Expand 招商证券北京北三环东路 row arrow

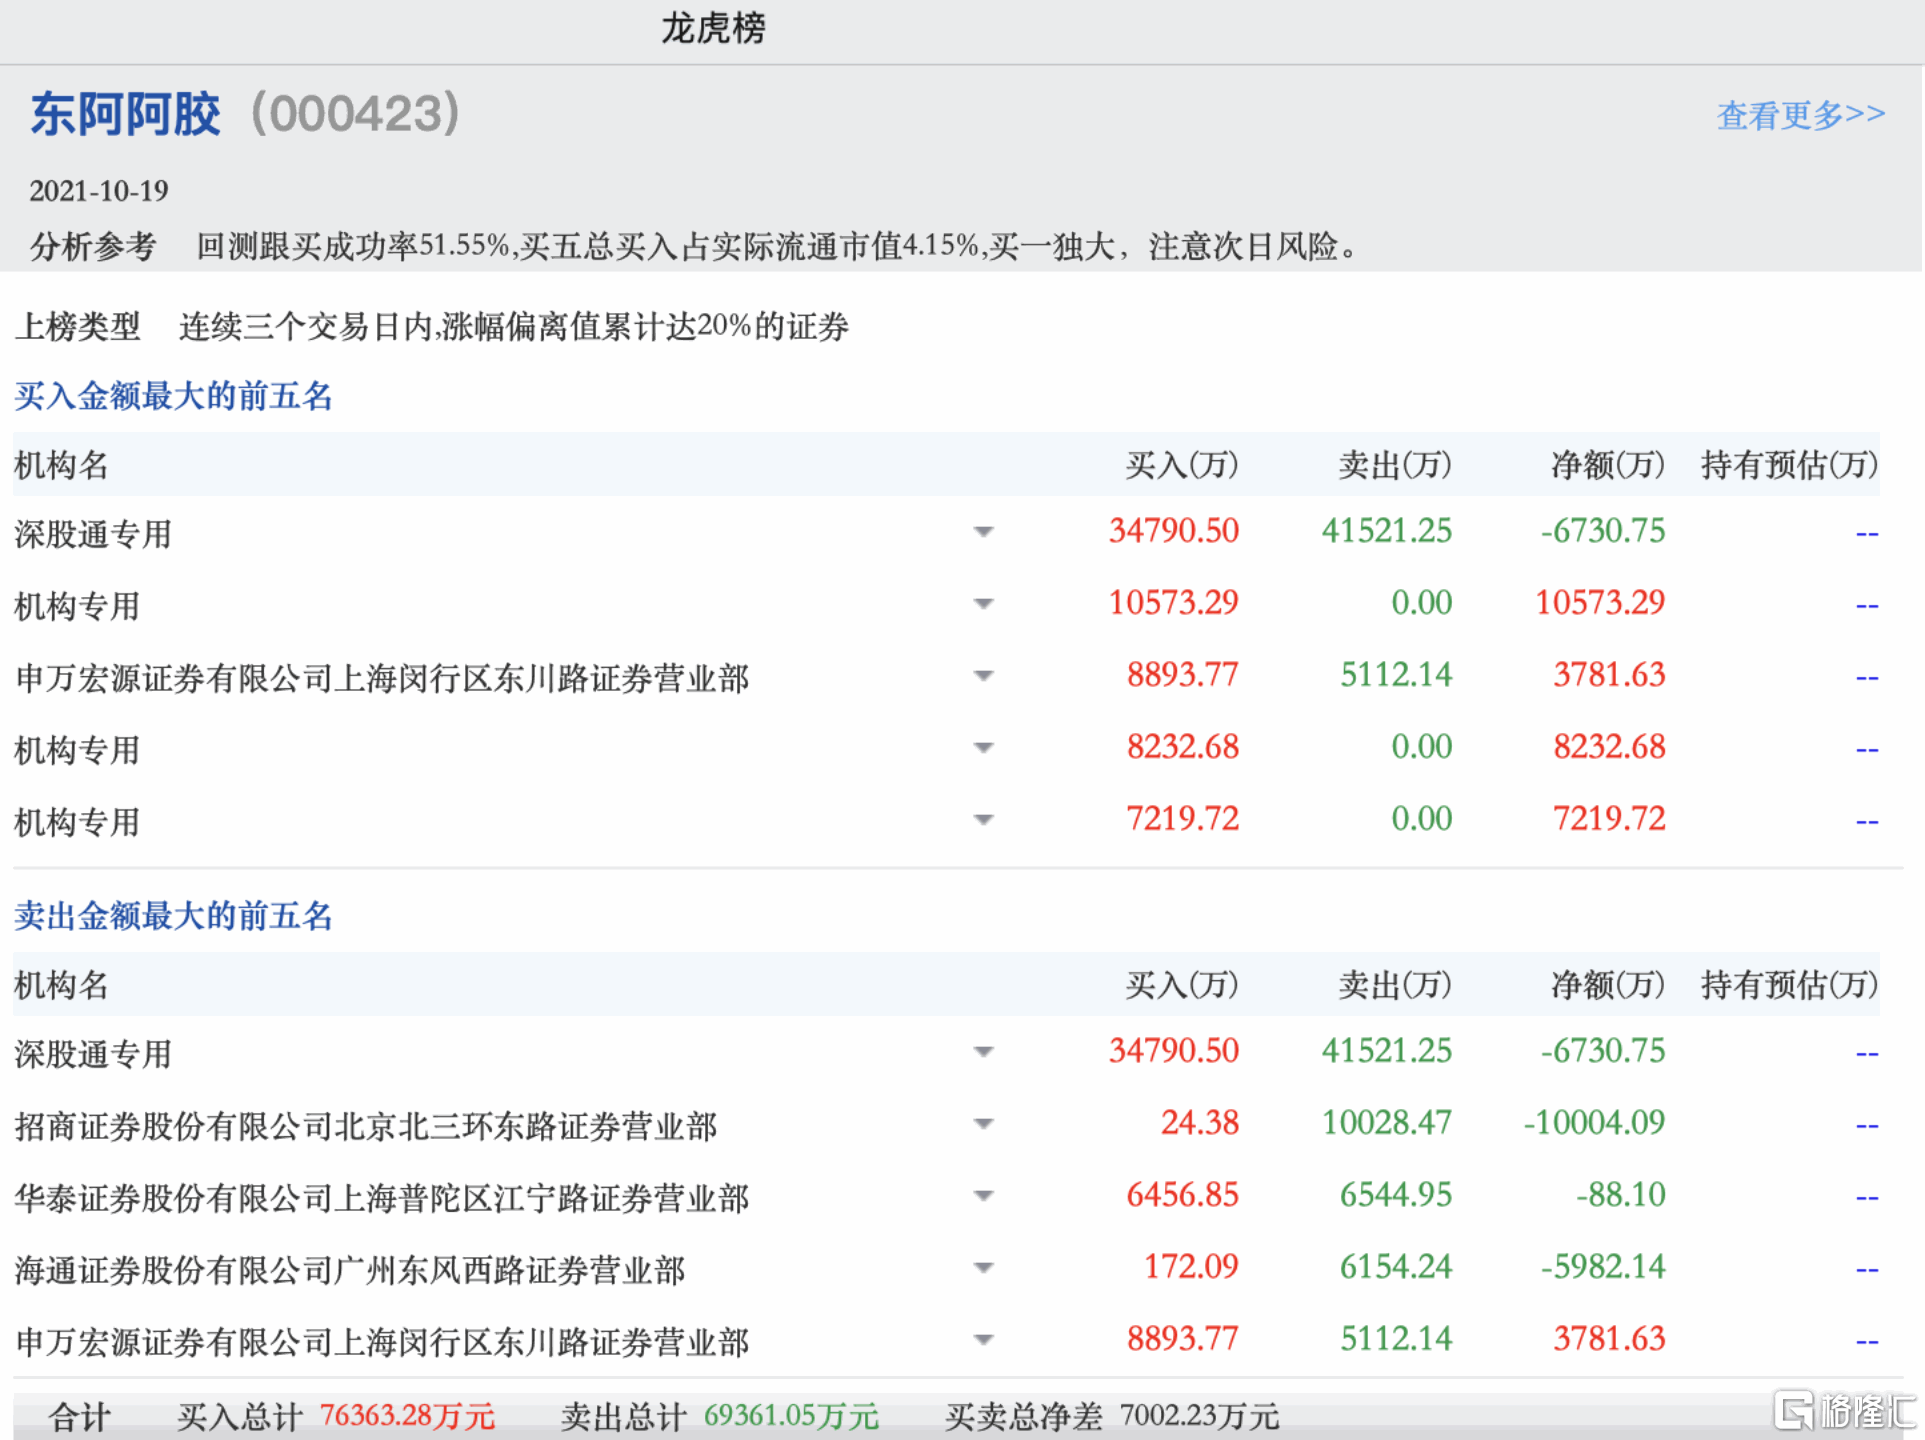(984, 1124)
